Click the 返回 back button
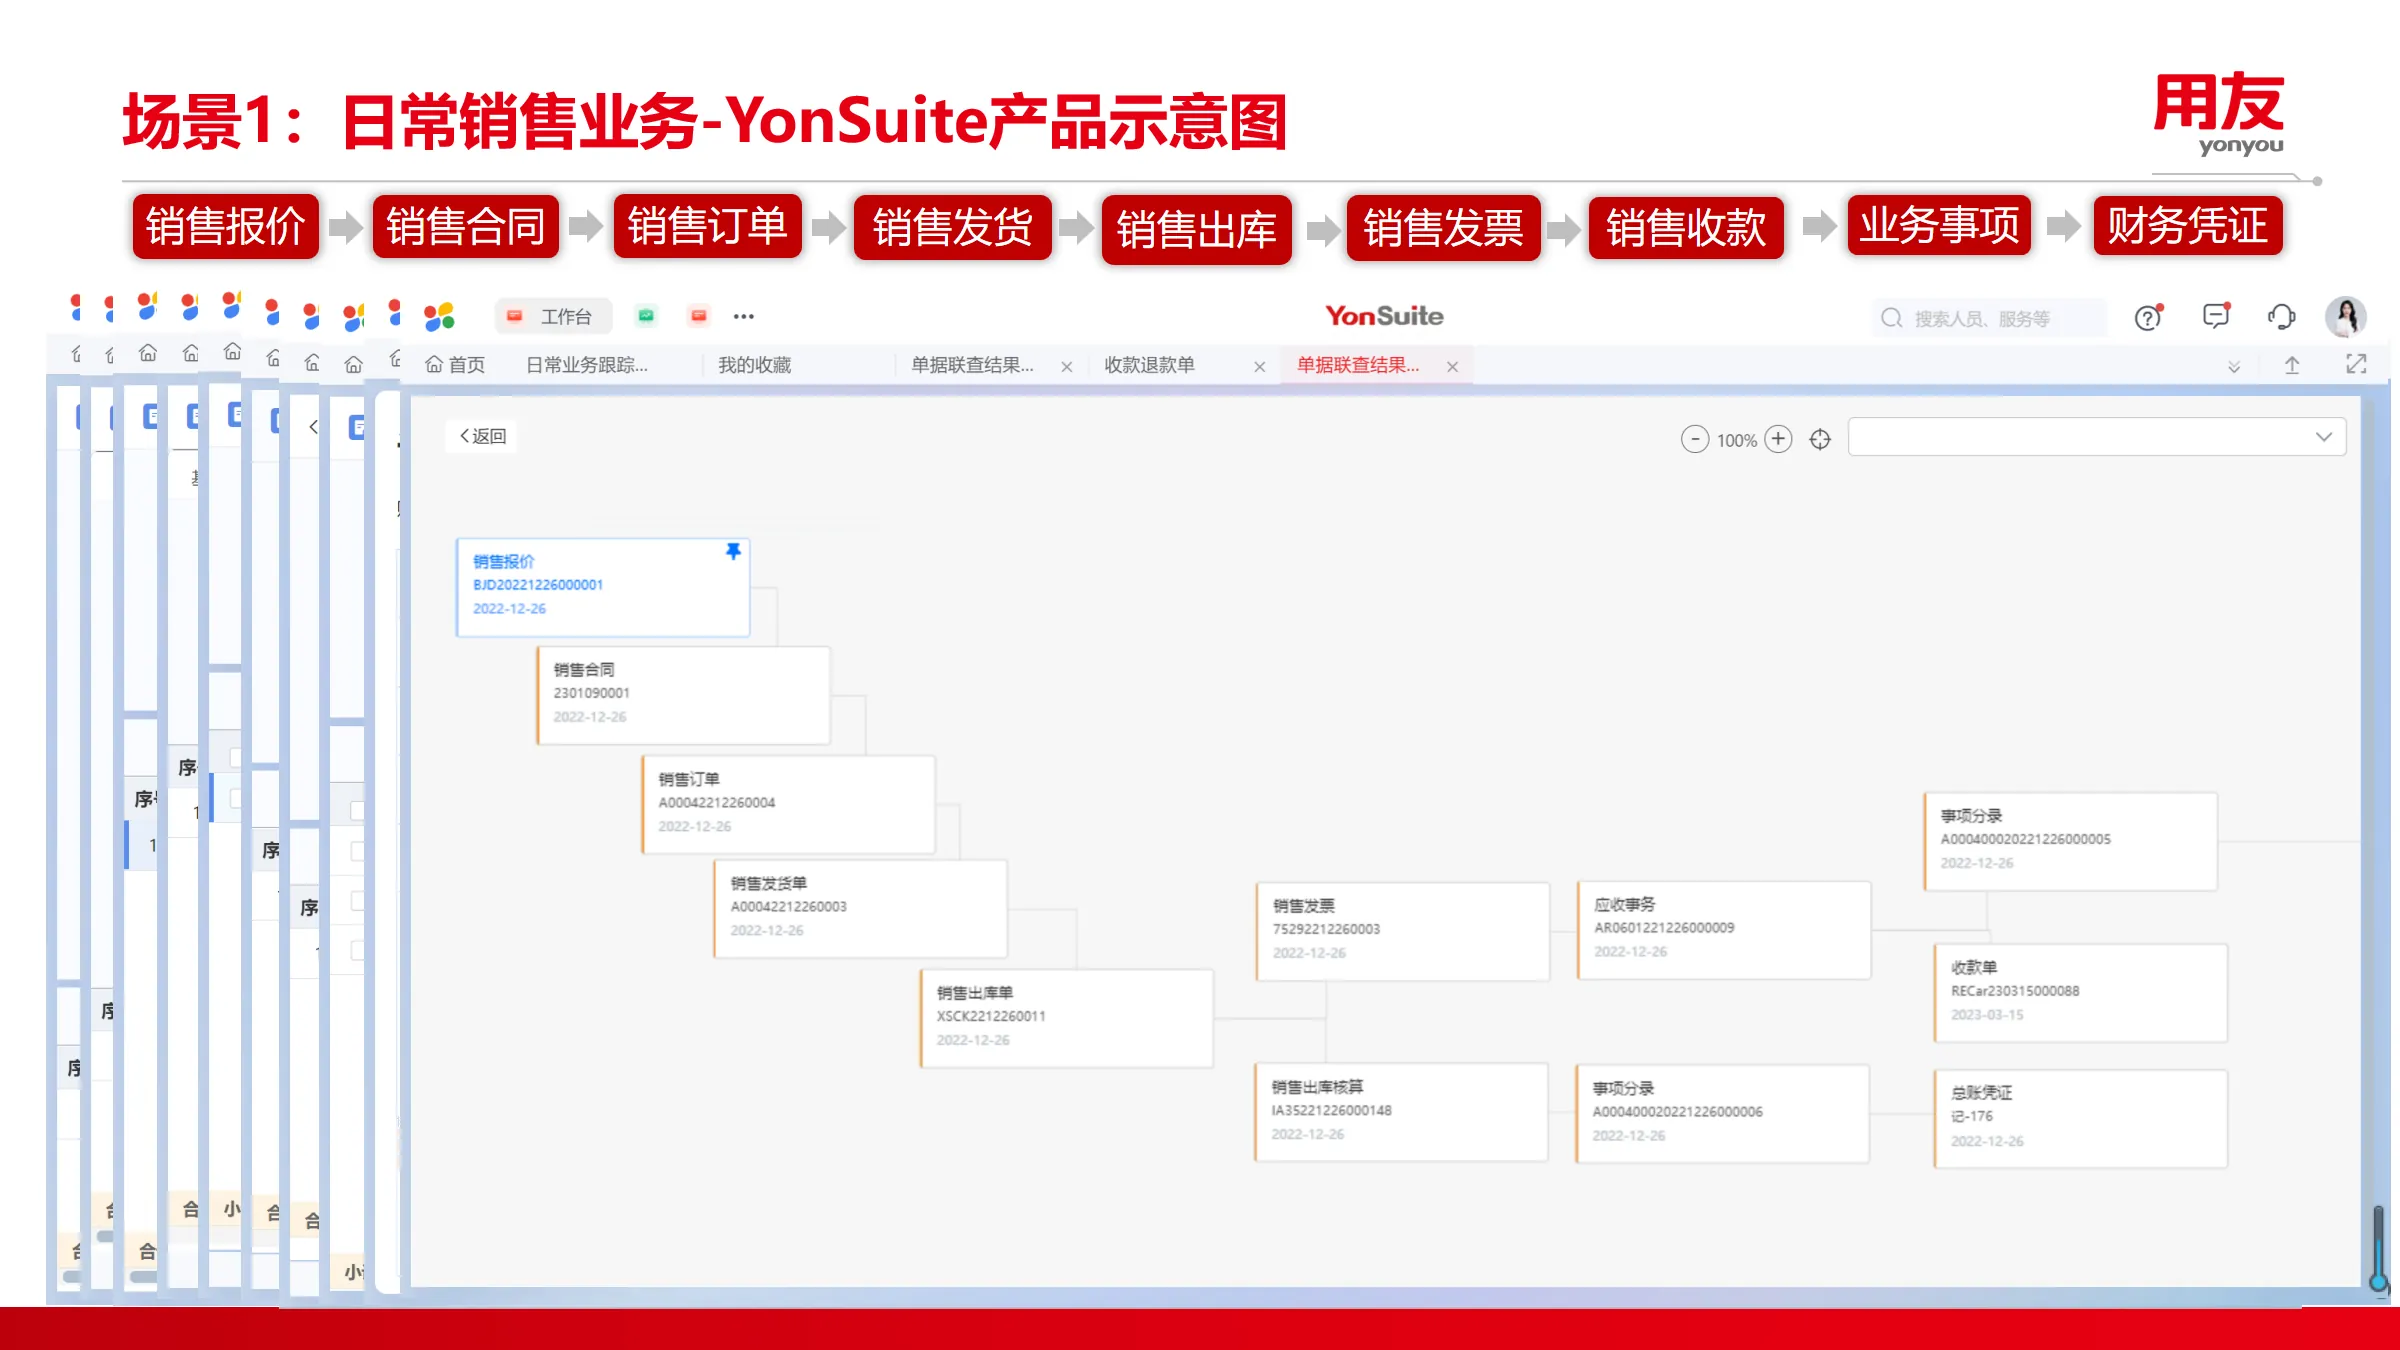The height and width of the screenshot is (1350, 2400). point(482,436)
